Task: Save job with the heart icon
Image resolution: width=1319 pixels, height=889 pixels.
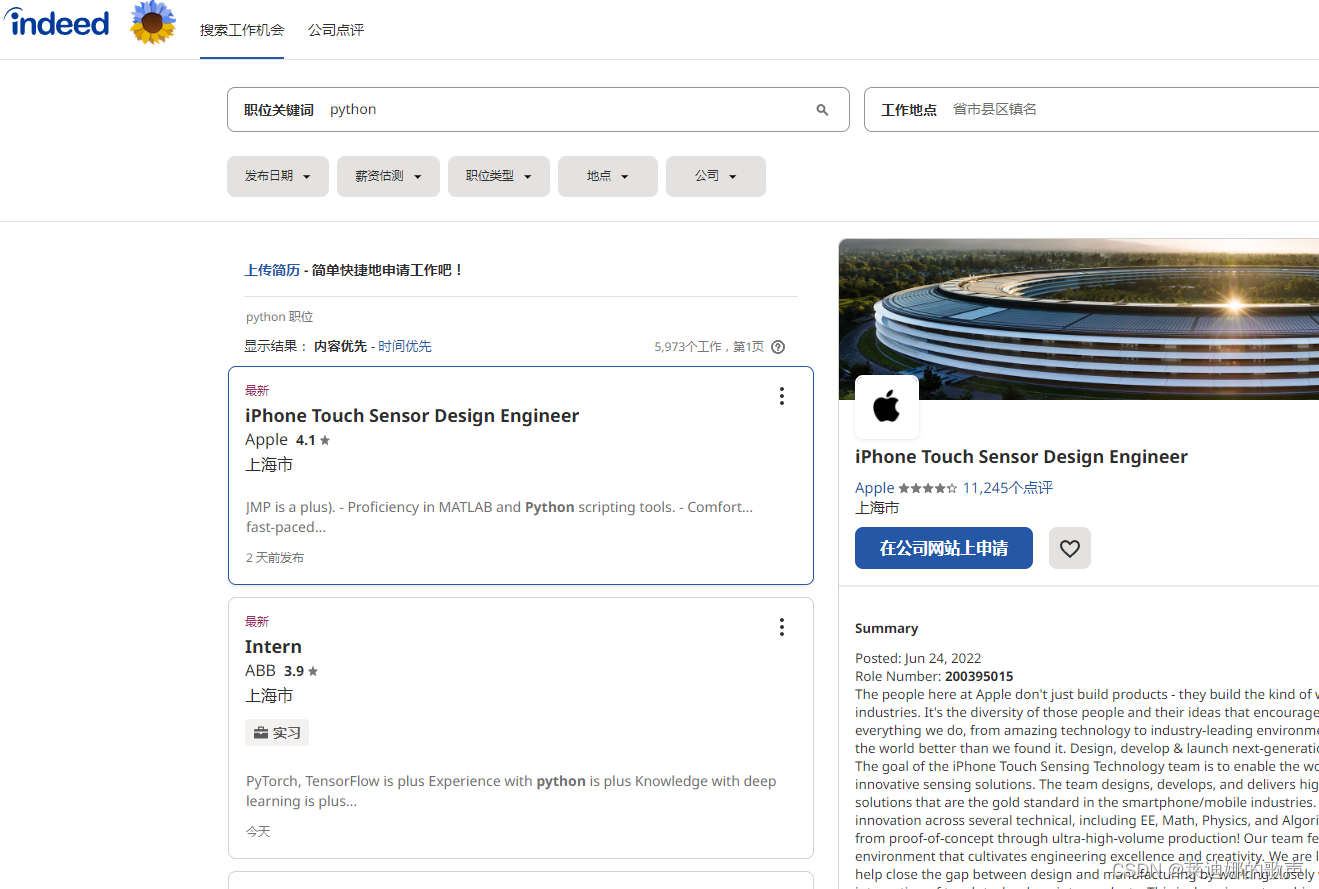Action: click(x=1070, y=548)
